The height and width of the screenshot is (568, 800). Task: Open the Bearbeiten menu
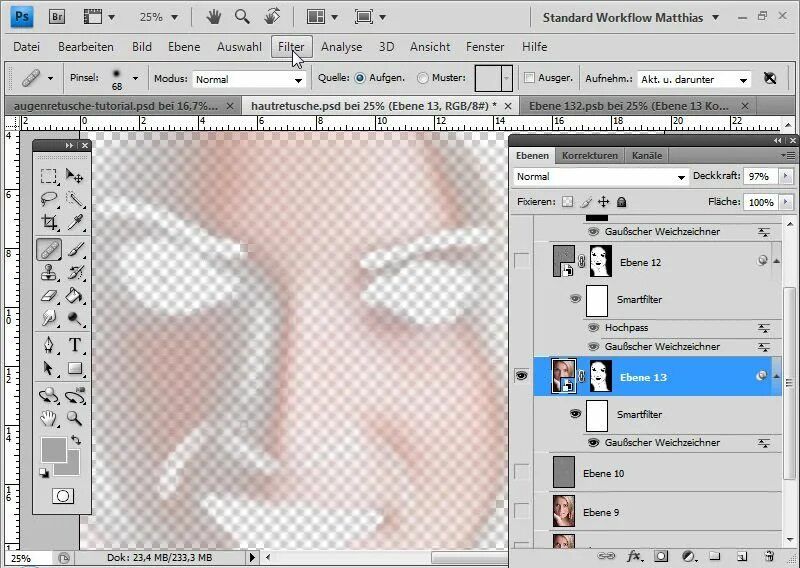click(x=86, y=46)
